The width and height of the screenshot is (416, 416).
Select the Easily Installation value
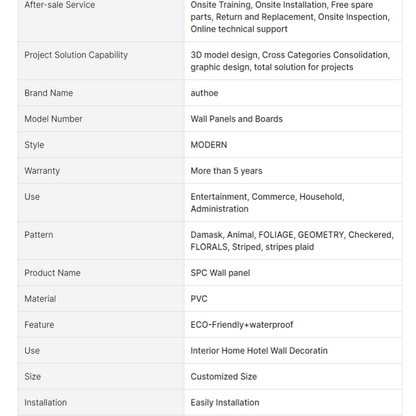tap(225, 403)
